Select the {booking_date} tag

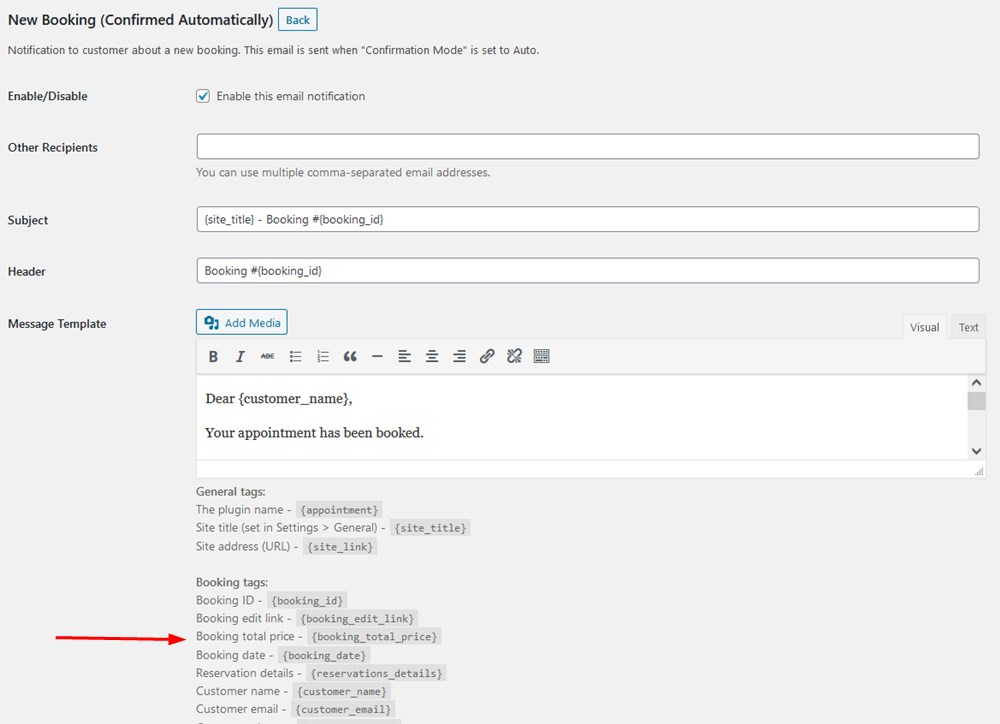click(x=324, y=655)
